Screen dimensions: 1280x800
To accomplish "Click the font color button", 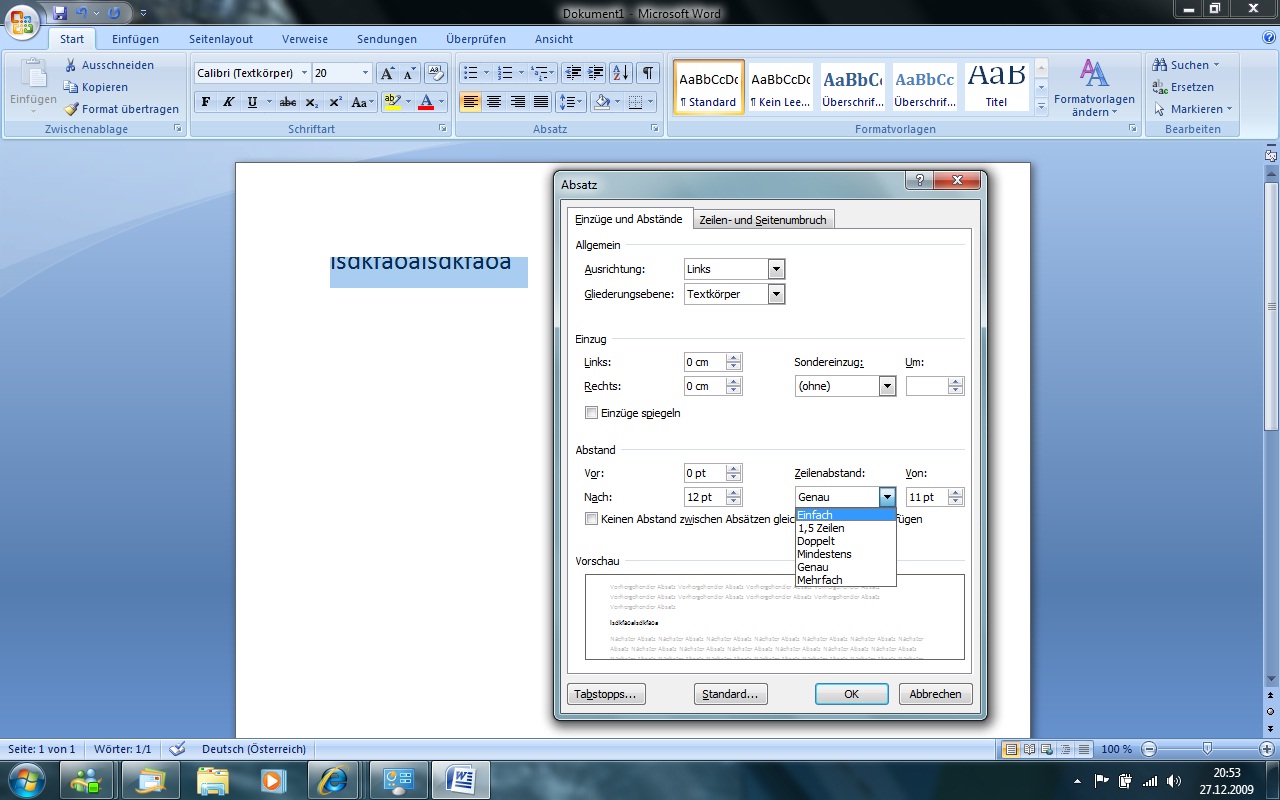I will (426, 102).
